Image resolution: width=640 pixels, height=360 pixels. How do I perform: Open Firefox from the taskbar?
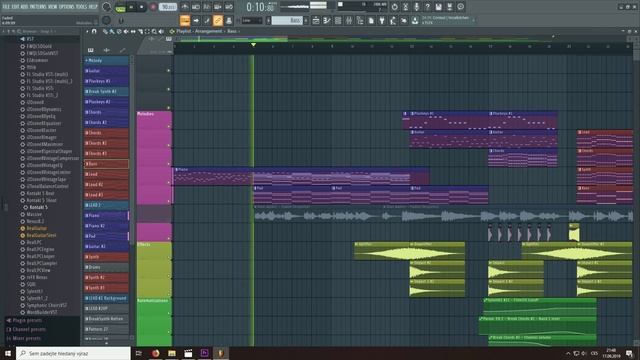pos(156,353)
